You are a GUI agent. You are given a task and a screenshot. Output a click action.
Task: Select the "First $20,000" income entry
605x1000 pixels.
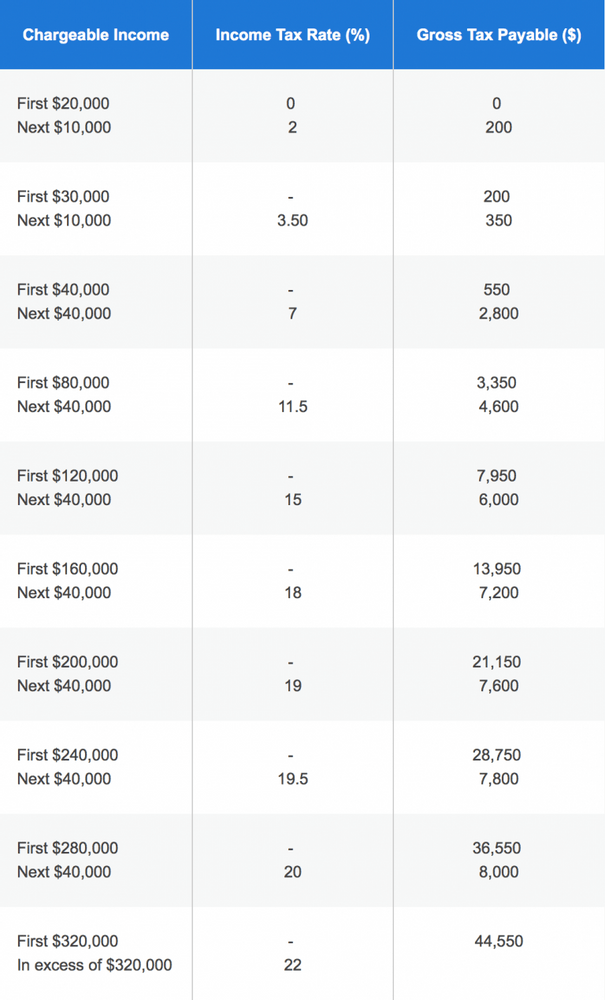(63, 104)
